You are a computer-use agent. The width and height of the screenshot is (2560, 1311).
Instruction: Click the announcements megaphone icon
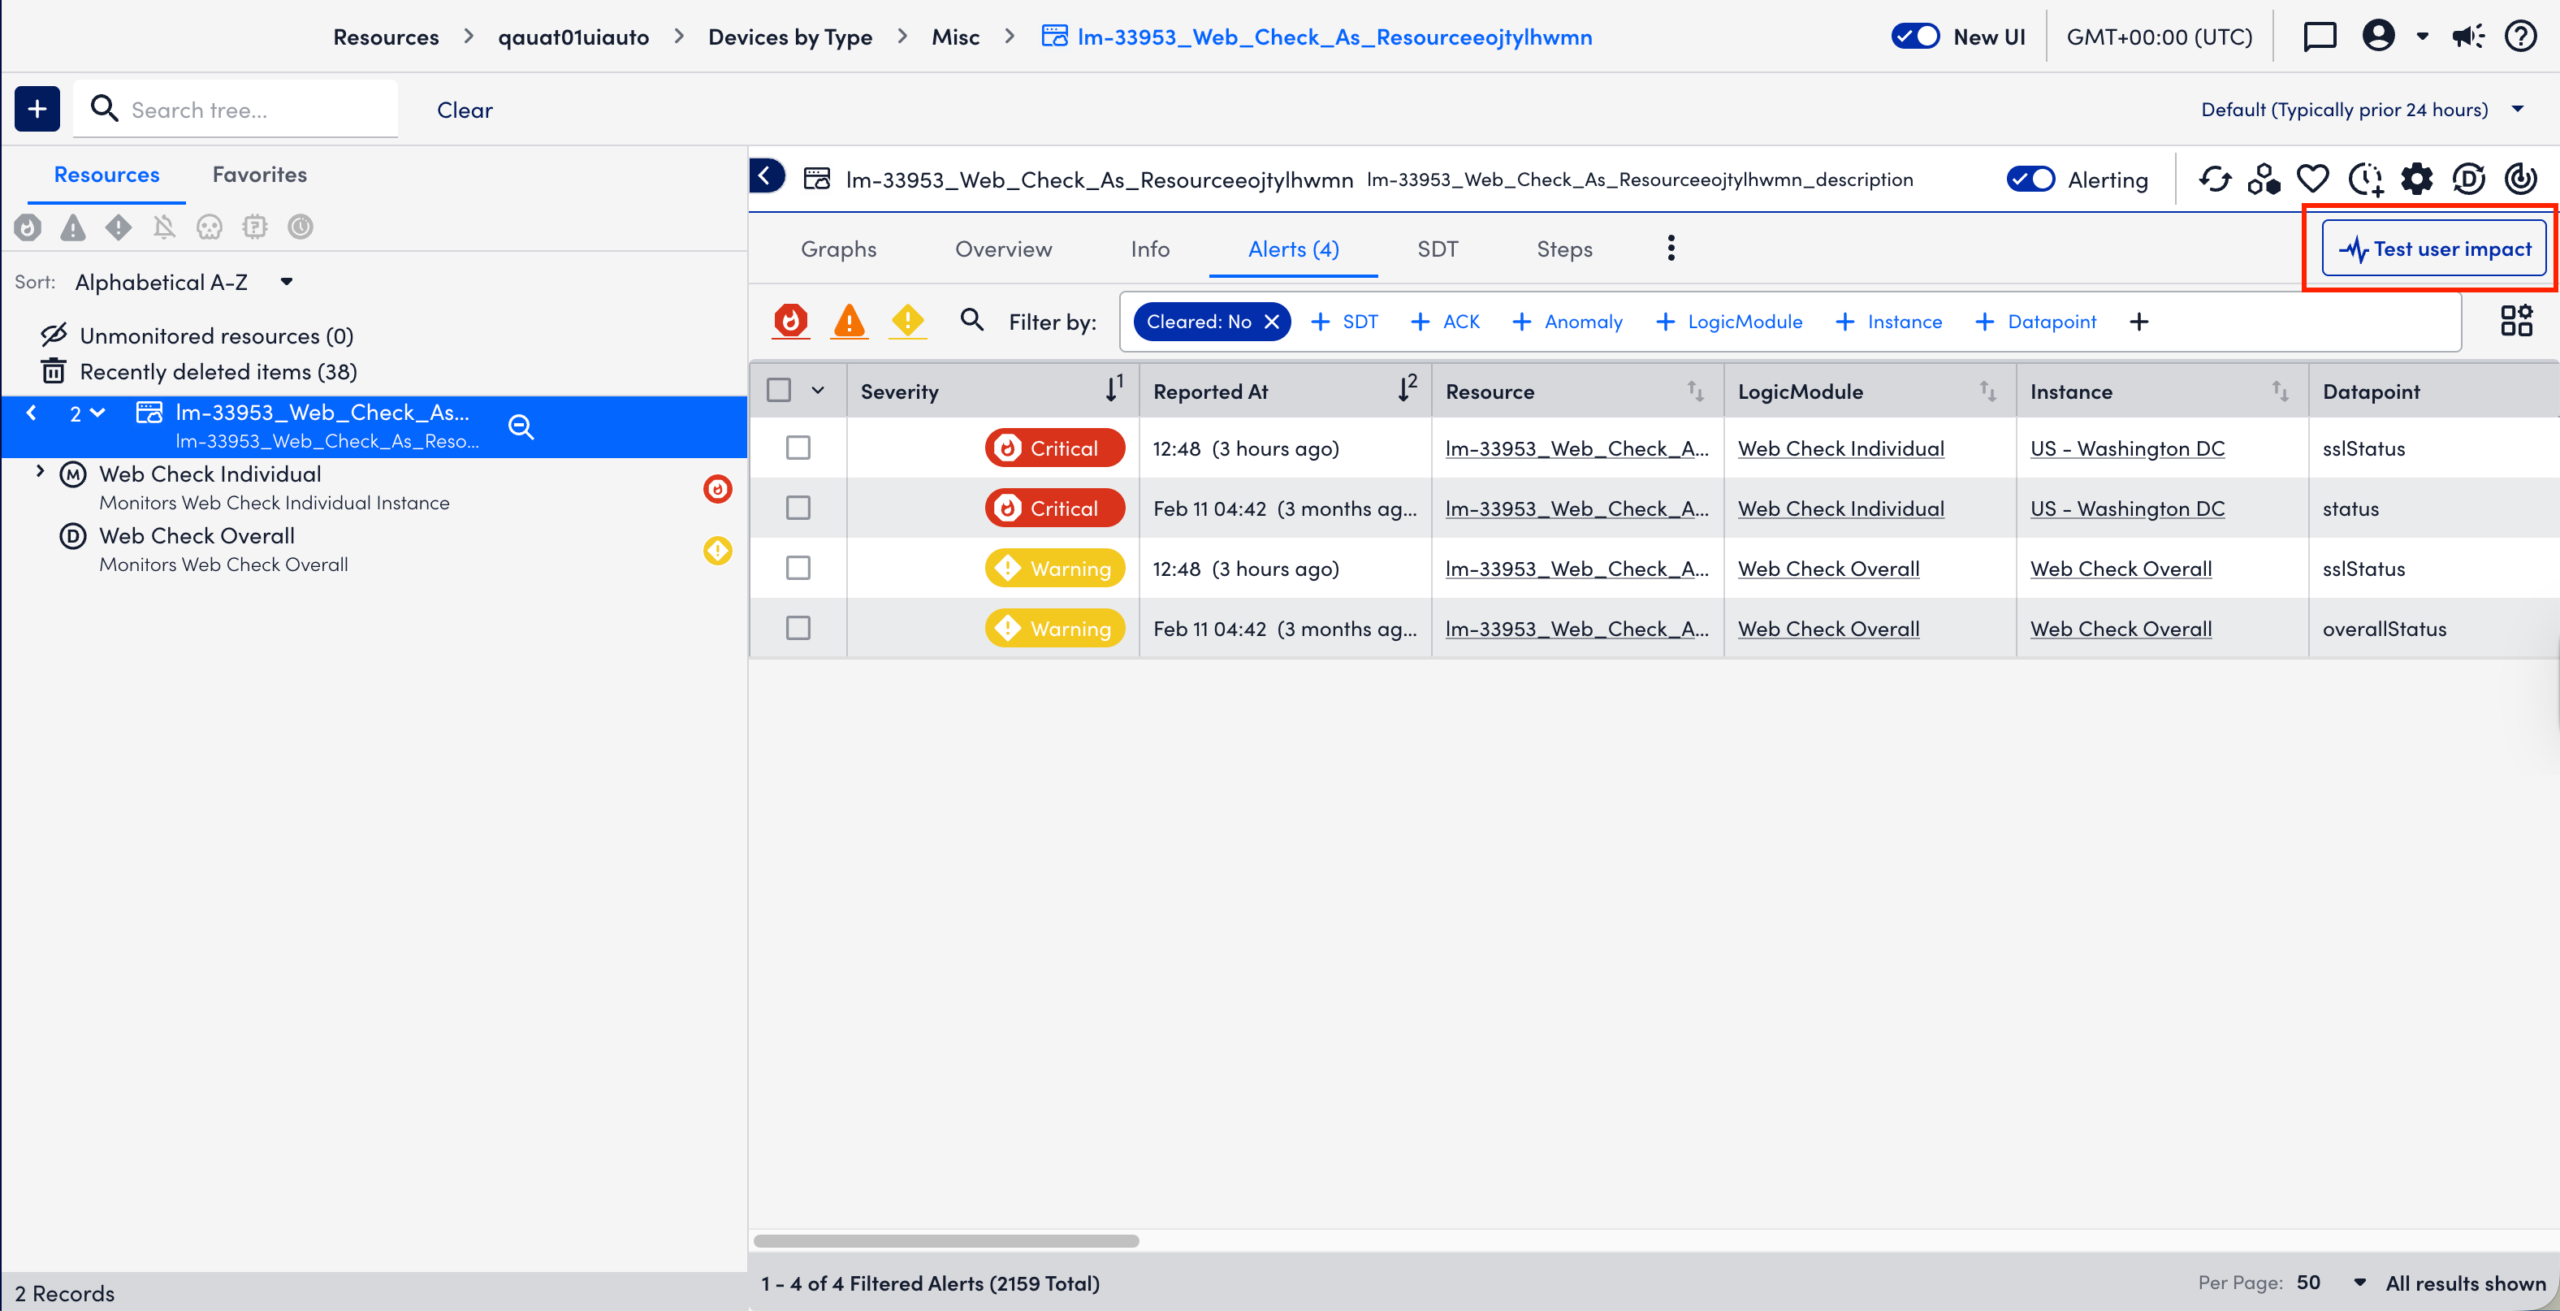pyautogui.click(x=2468, y=37)
